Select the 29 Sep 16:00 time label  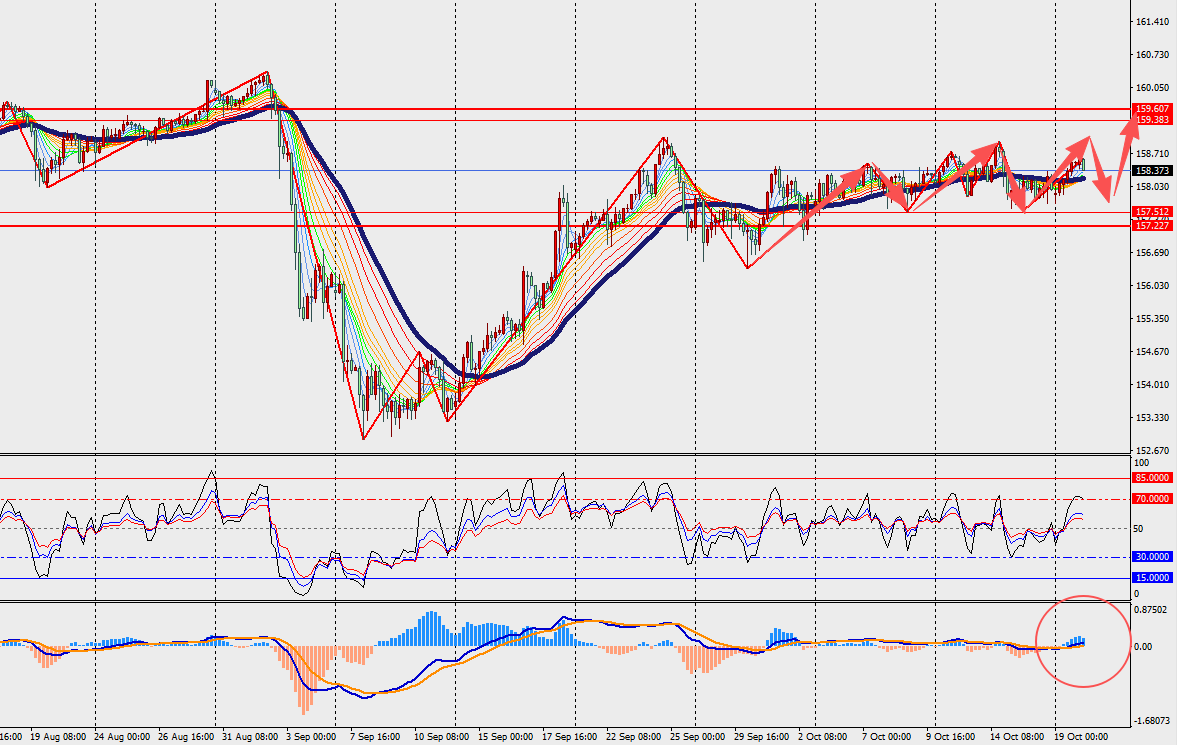point(762,737)
